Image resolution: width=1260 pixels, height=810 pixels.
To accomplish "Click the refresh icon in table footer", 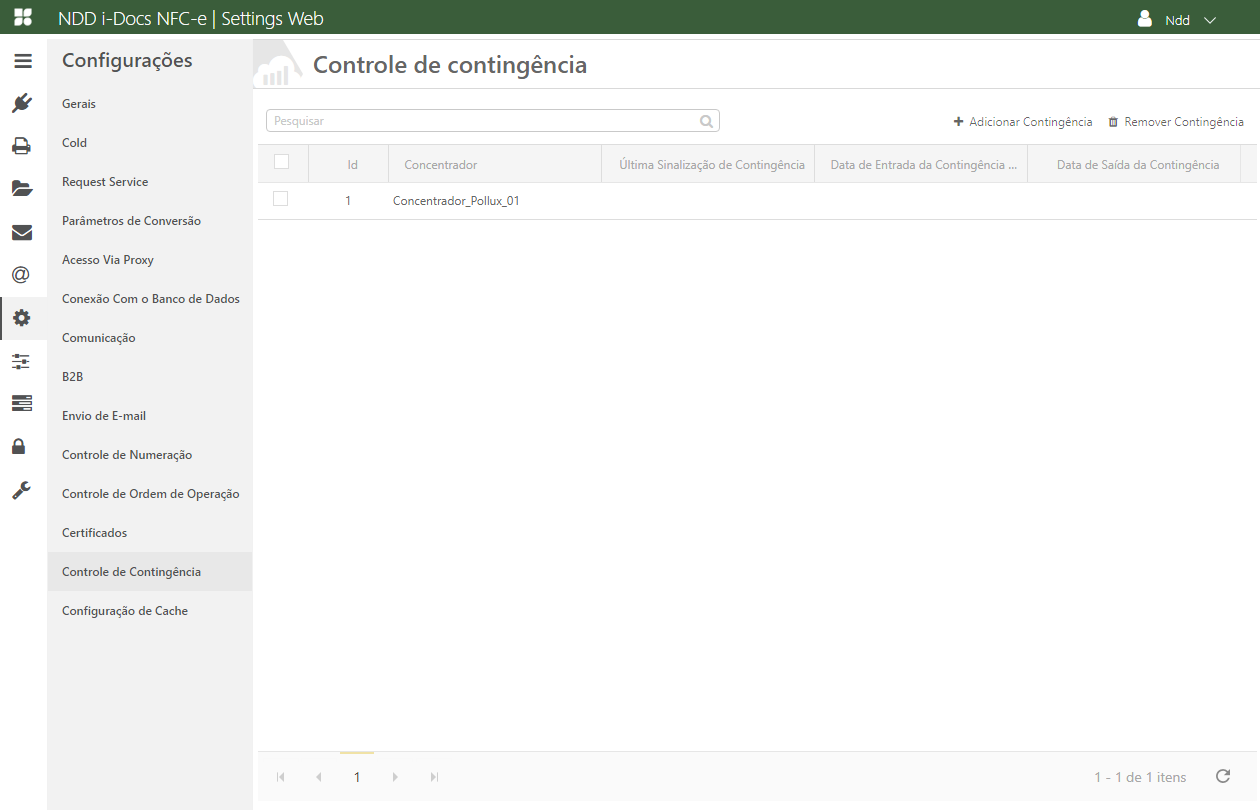I will click(x=1222, y=776).
